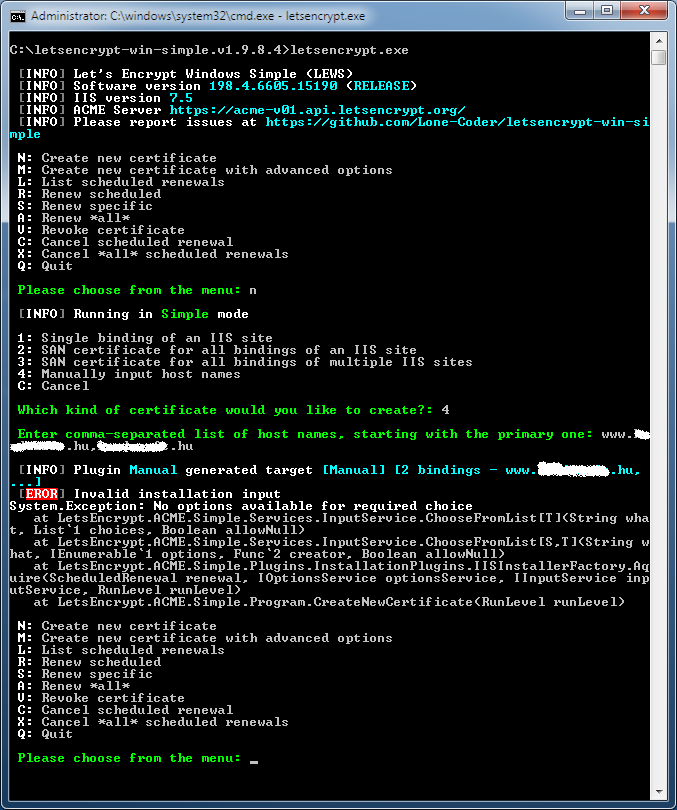Click the window title text letsencrypt.exe
Viewport: 677px width, 810px height.
(x=325, y=16)
